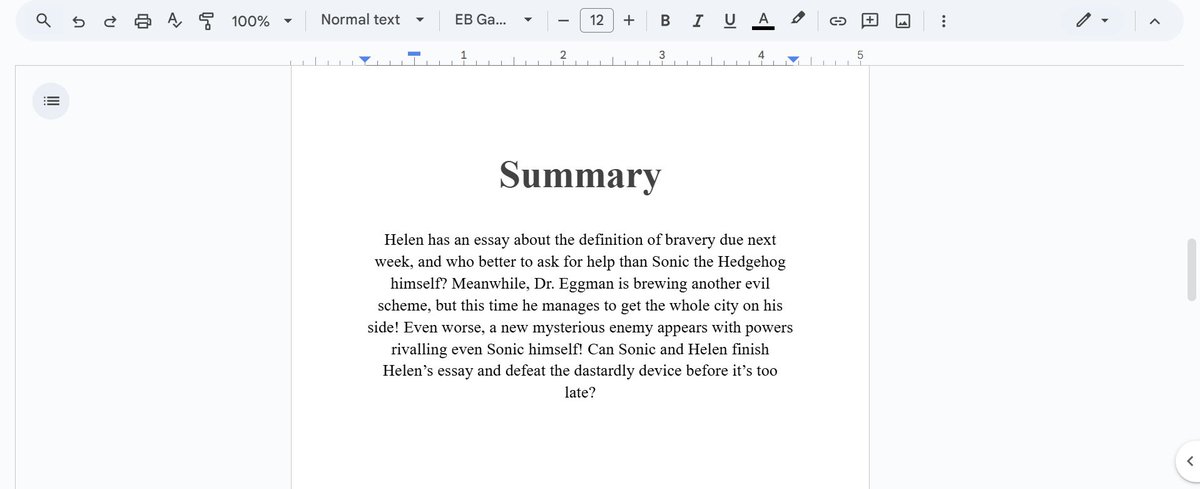Insert a link
The height and width of the screenshot is (489, 1200).
(x=838, y=20)
